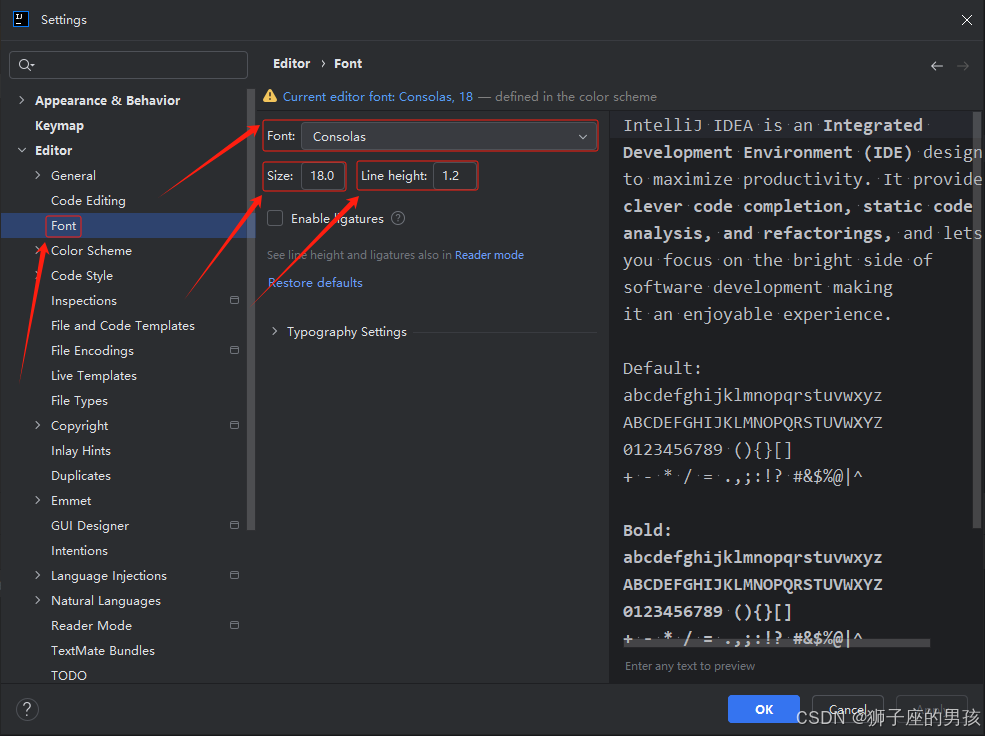This screenshot has width=985, height=736.
Task: Expand the Appearance & Behavior section
Action: 22,100
